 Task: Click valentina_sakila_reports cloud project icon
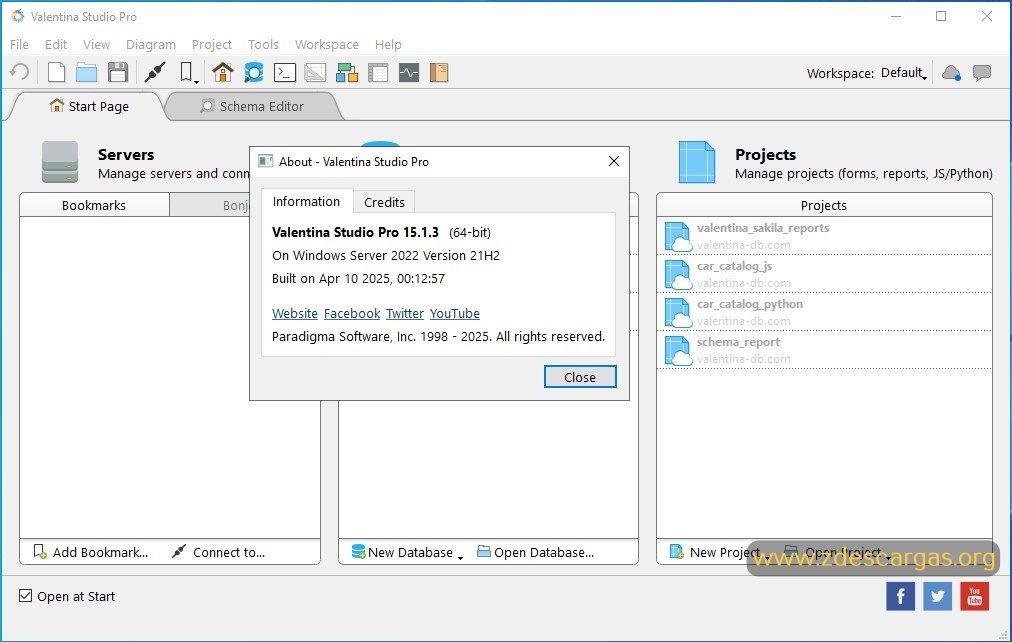click(678, 237)
